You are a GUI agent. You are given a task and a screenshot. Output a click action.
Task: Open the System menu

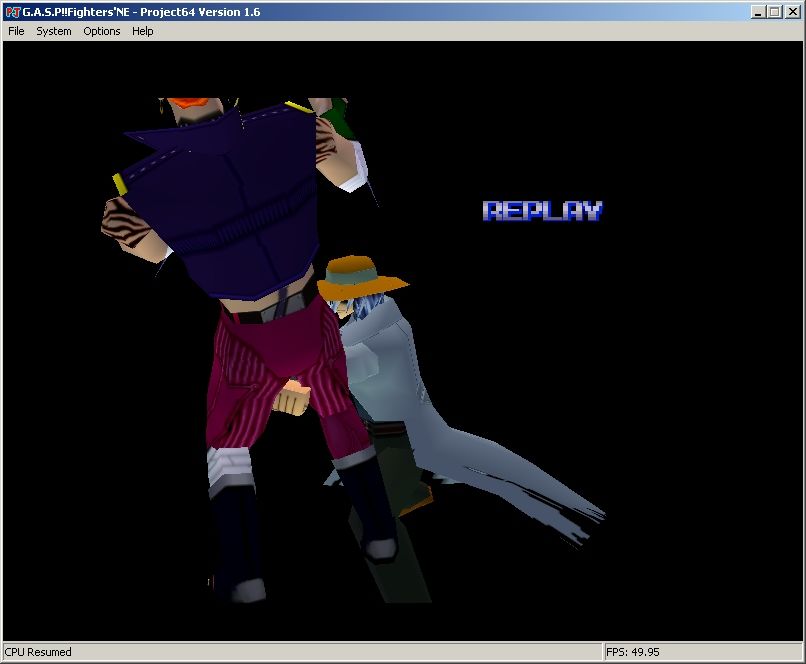coord(53,31)
